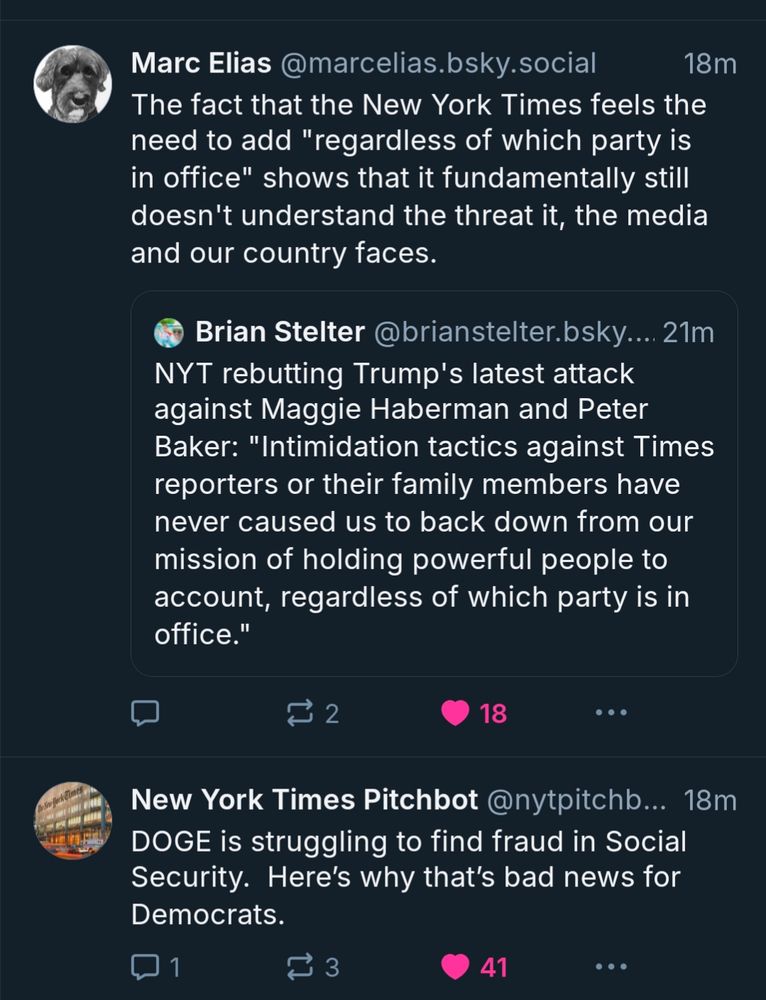Screen dimensions: 766x1000
Task: Repost Marc Elias's post
Action: 299,713
